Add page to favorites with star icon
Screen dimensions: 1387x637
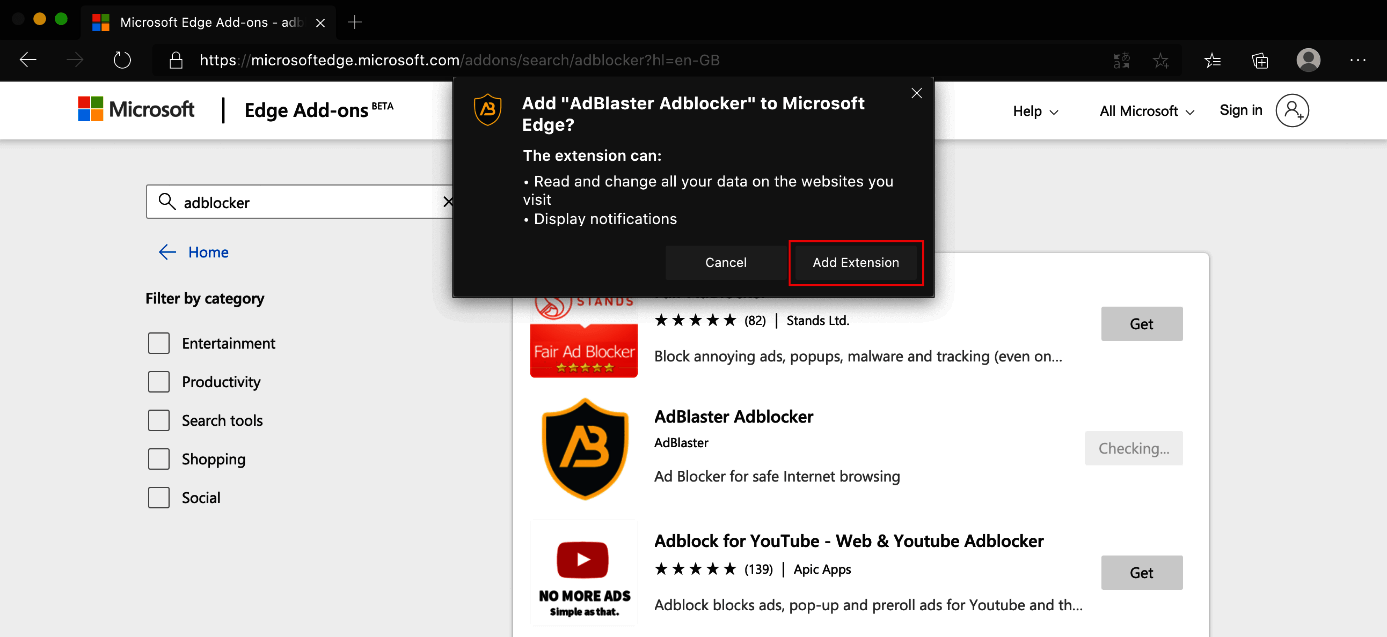(1161, 60)
